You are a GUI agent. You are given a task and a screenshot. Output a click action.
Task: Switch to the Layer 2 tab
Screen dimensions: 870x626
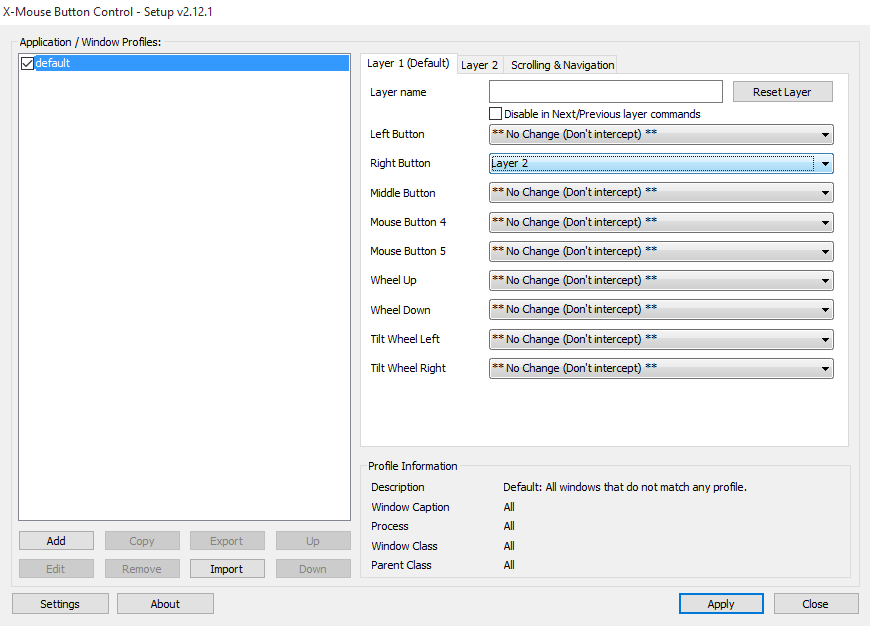click(x=480, y=65)
